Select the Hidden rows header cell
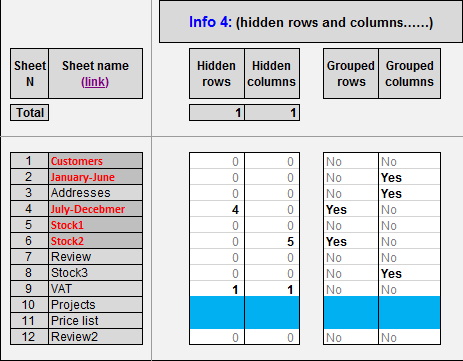463x361 pixels. [217, 73]
